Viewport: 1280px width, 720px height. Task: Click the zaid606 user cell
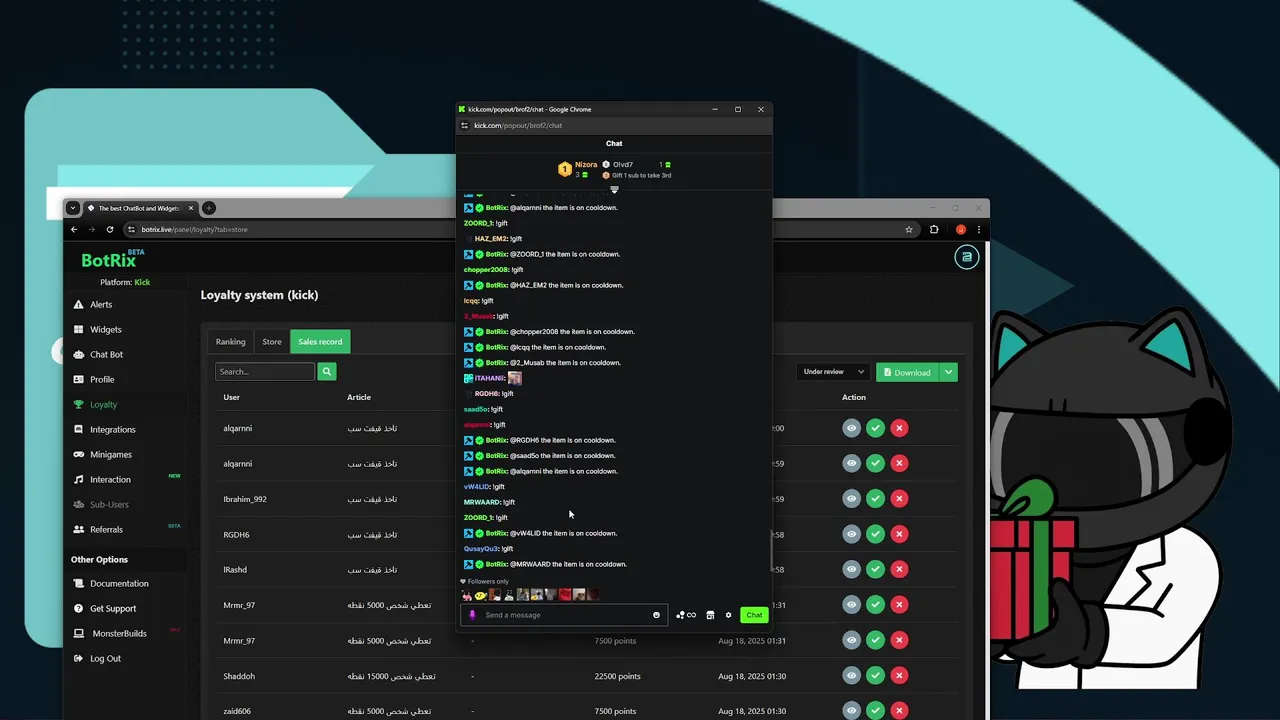pyautogui.click(x=237, y=711)
